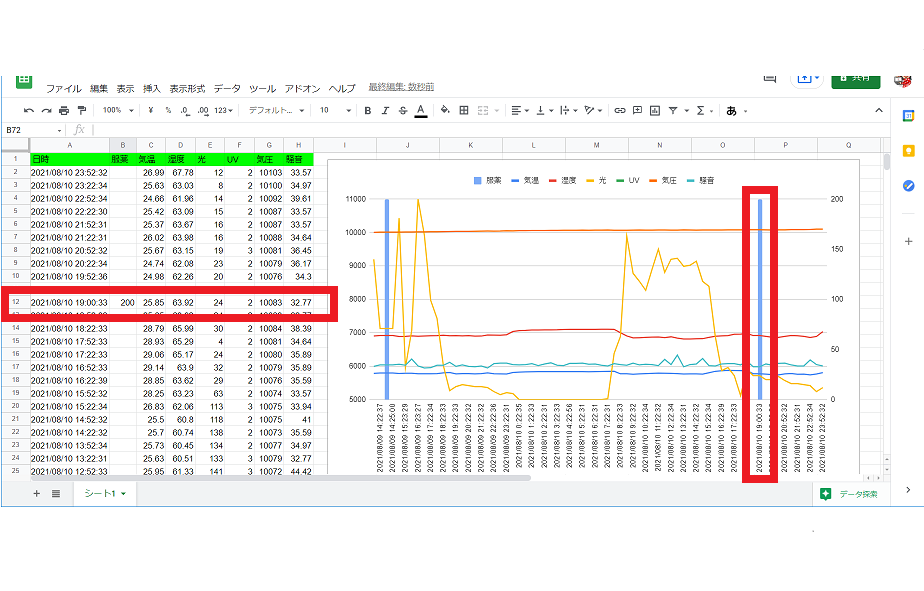Click the undo arrow in toolbar
This screenshot has height=591, width=924.
pyautogui.click(x=29, y=110)
